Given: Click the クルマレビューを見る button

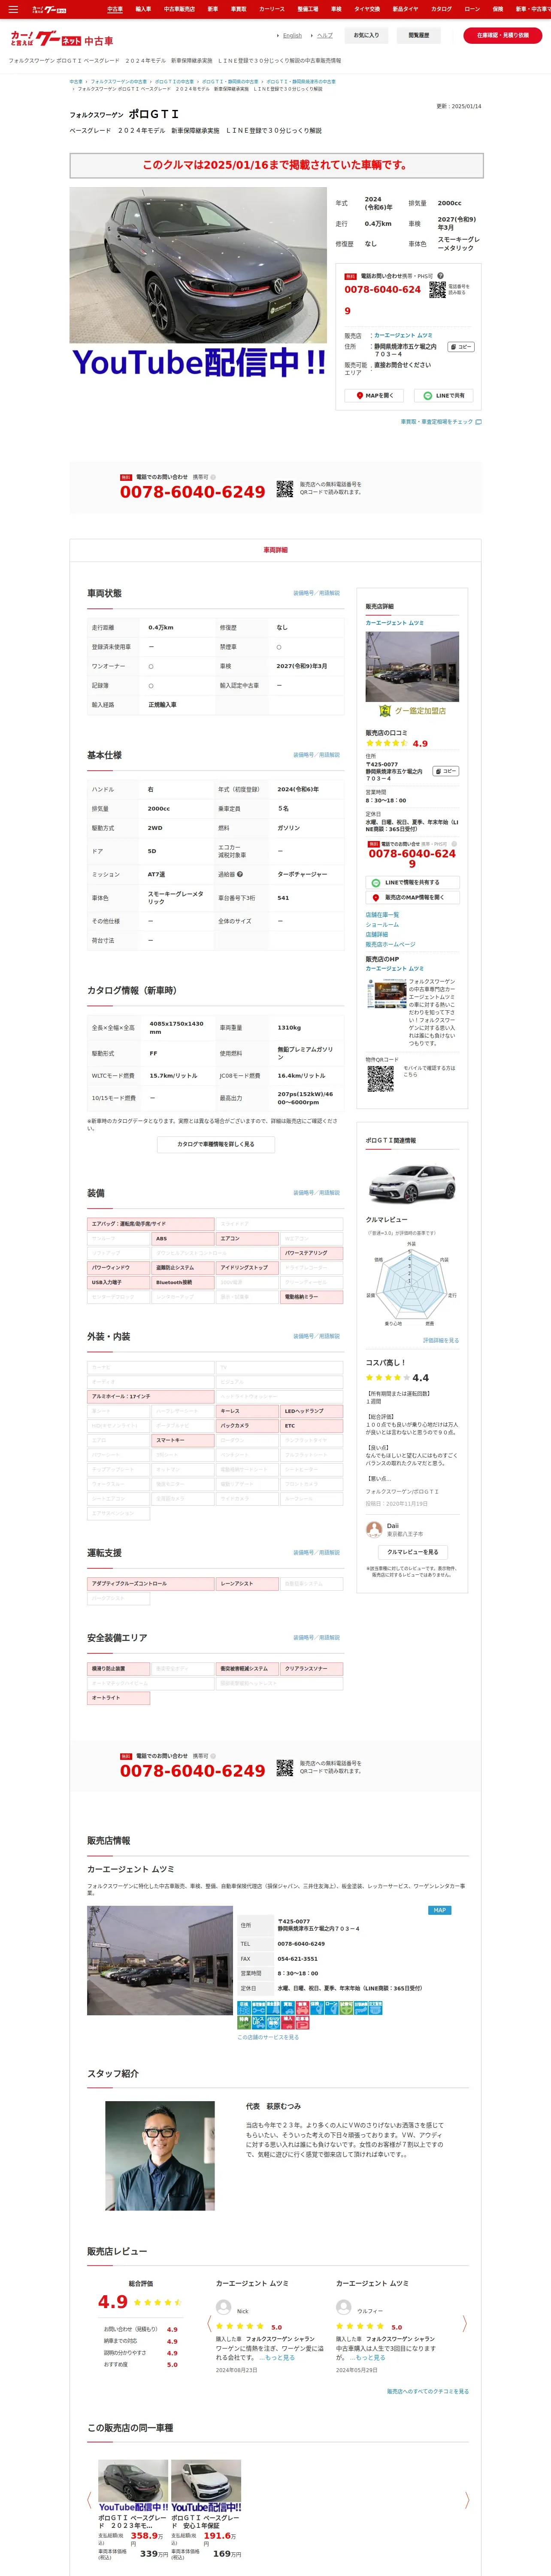Looking at the screenshot, I should [x=412, y=1552].
